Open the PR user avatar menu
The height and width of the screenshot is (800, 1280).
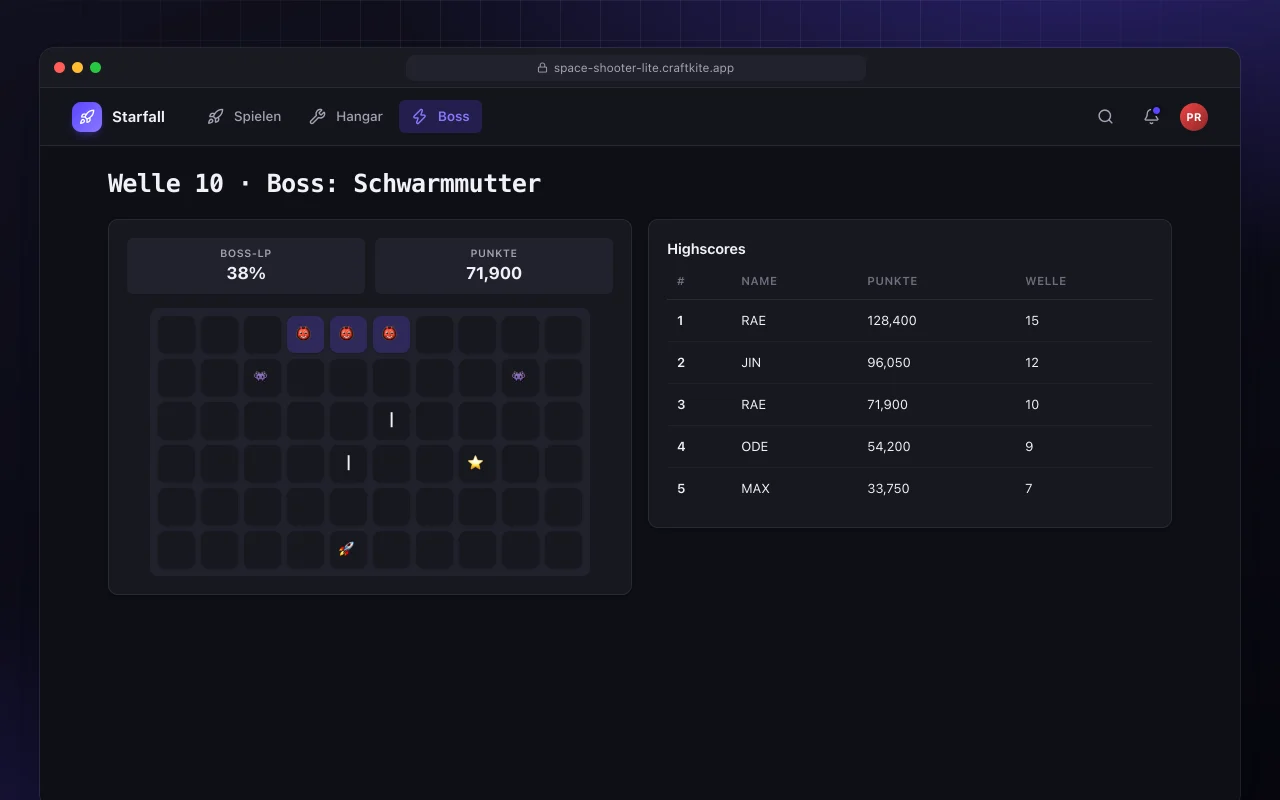1193,117
